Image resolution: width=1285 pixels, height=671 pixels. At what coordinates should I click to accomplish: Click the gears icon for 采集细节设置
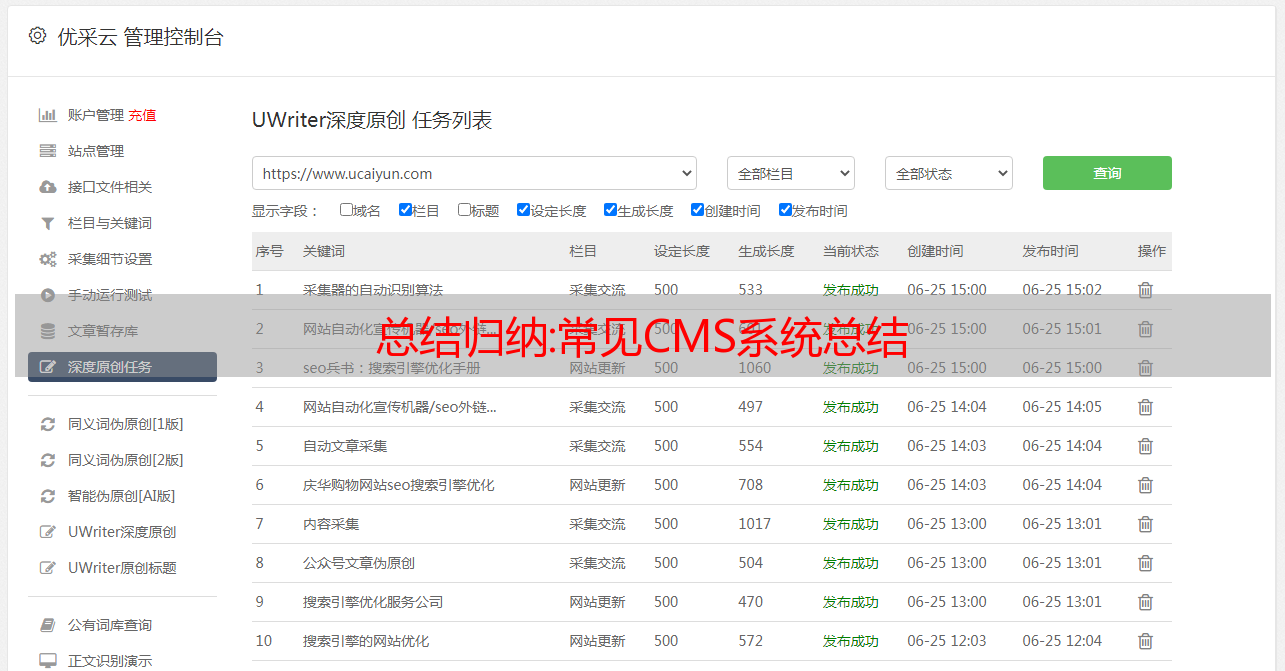(x=47, y=259)
